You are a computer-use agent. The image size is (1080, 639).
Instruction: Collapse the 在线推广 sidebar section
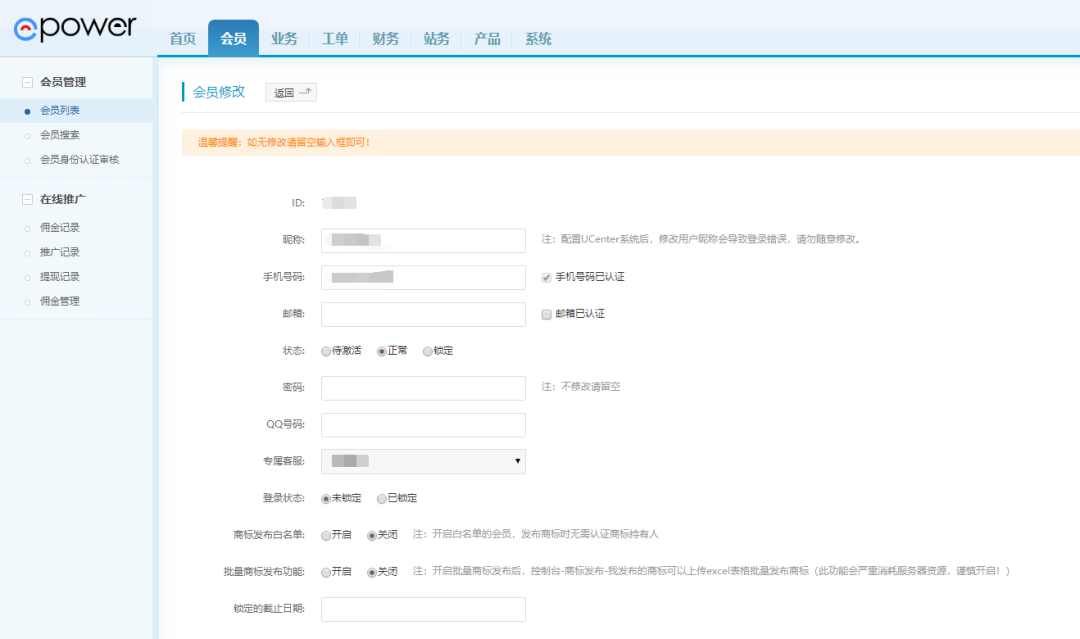pos(28,199)
